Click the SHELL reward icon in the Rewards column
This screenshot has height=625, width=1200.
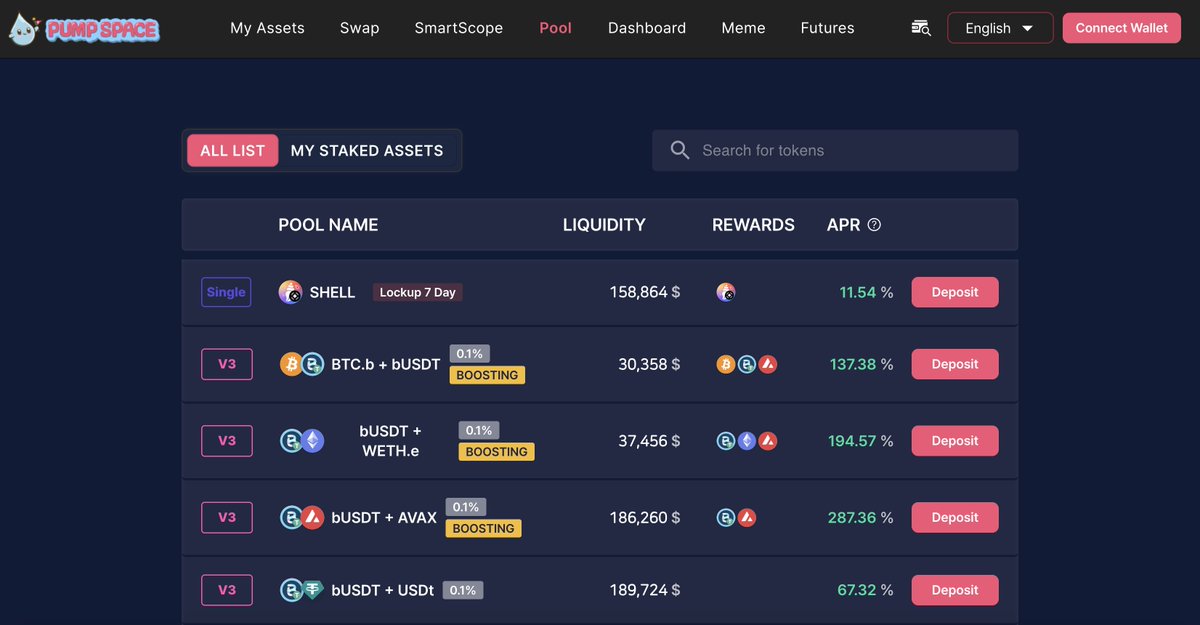[x=726, y=292]
